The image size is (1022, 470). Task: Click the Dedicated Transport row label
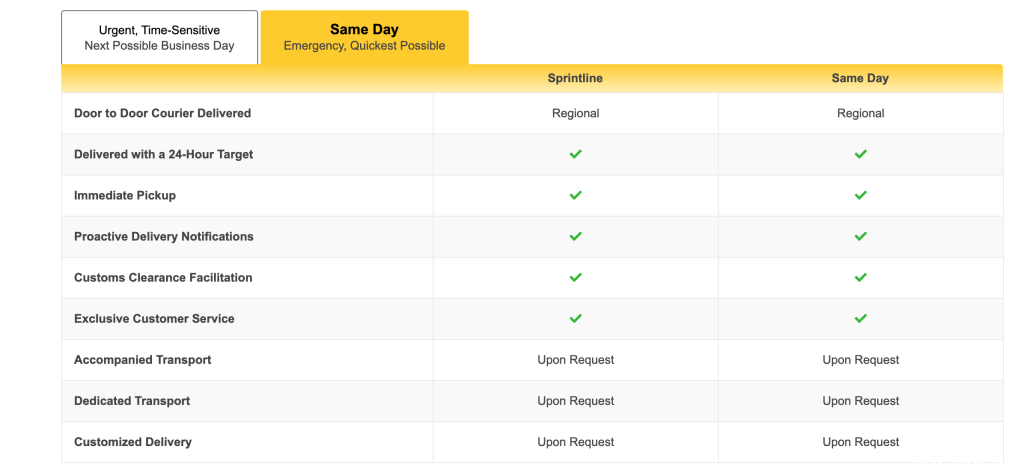pyautogui.click(x=132, y=401)
